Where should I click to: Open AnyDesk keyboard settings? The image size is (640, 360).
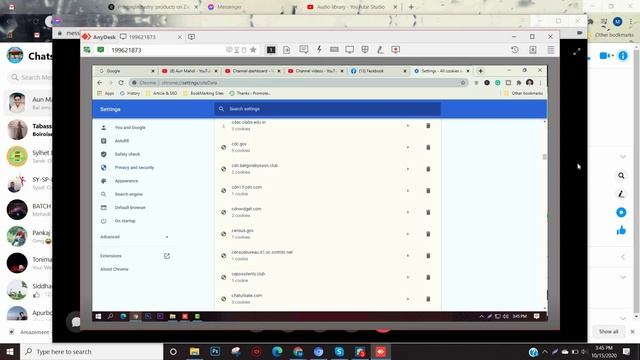click(334, 49)
